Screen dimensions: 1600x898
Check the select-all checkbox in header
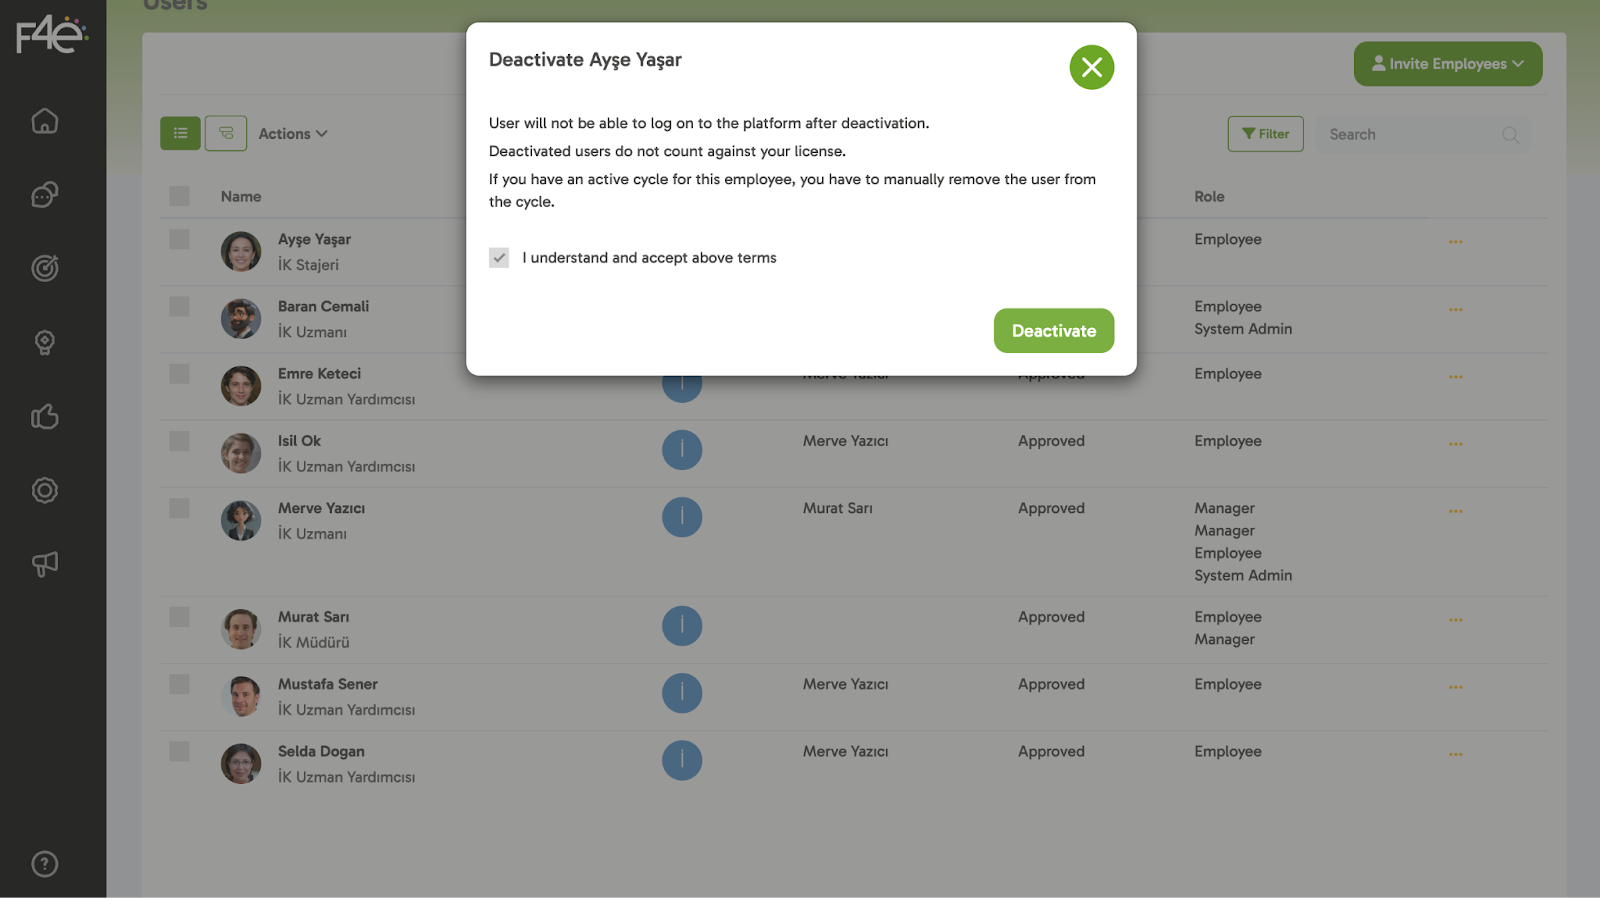179,196
